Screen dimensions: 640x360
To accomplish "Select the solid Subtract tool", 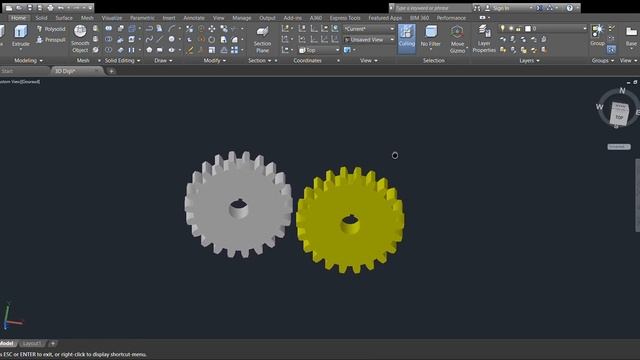I will click(109, 39).
